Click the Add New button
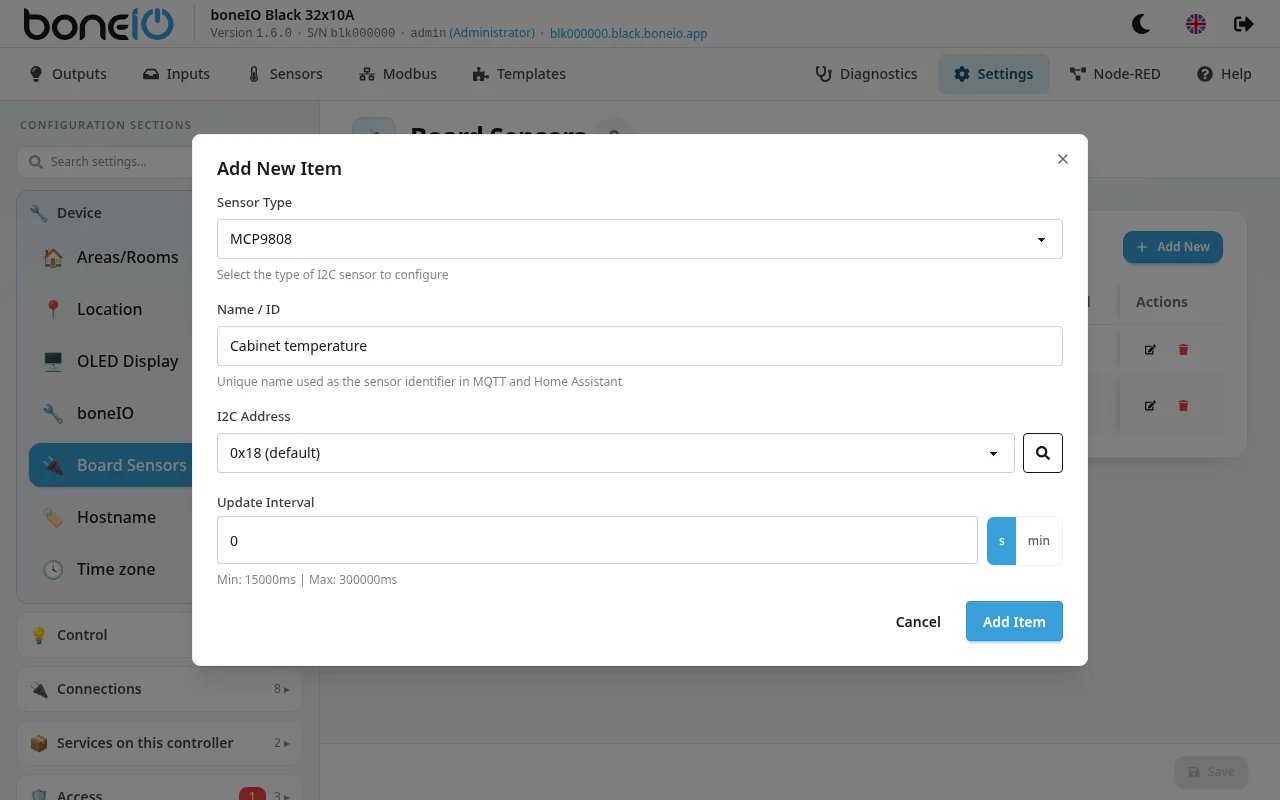The image size is (1280, 800). (x=1173, y=247)
